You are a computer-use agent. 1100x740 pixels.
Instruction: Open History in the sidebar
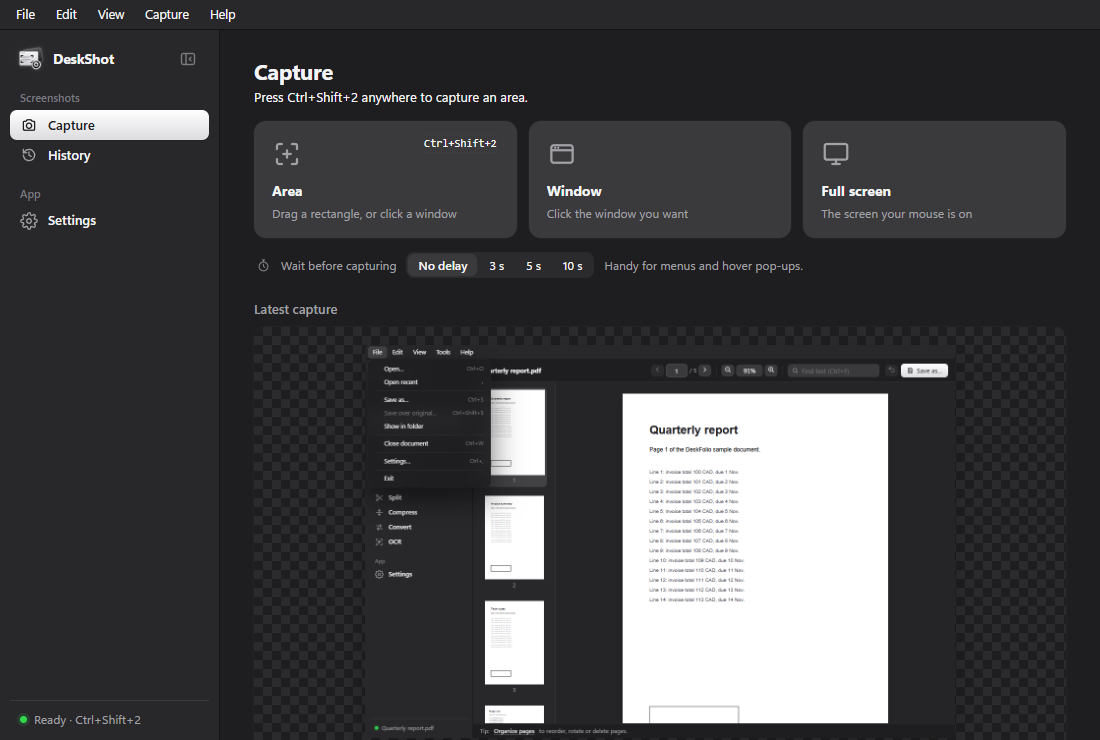tap(109, 155)
